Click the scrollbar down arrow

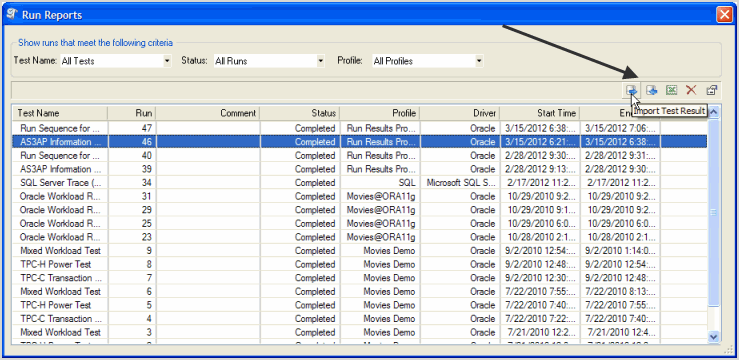[714, 336]
